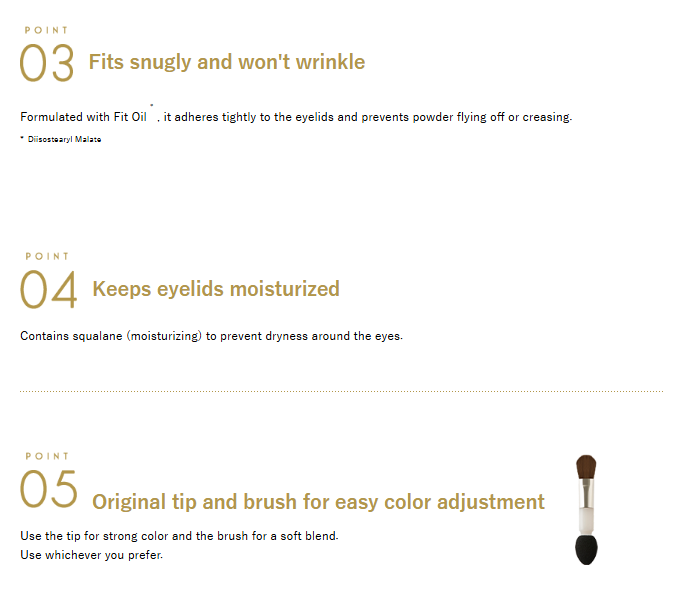
Task: Click the "POINT" label above 05
Action: (x=48, y=456)
